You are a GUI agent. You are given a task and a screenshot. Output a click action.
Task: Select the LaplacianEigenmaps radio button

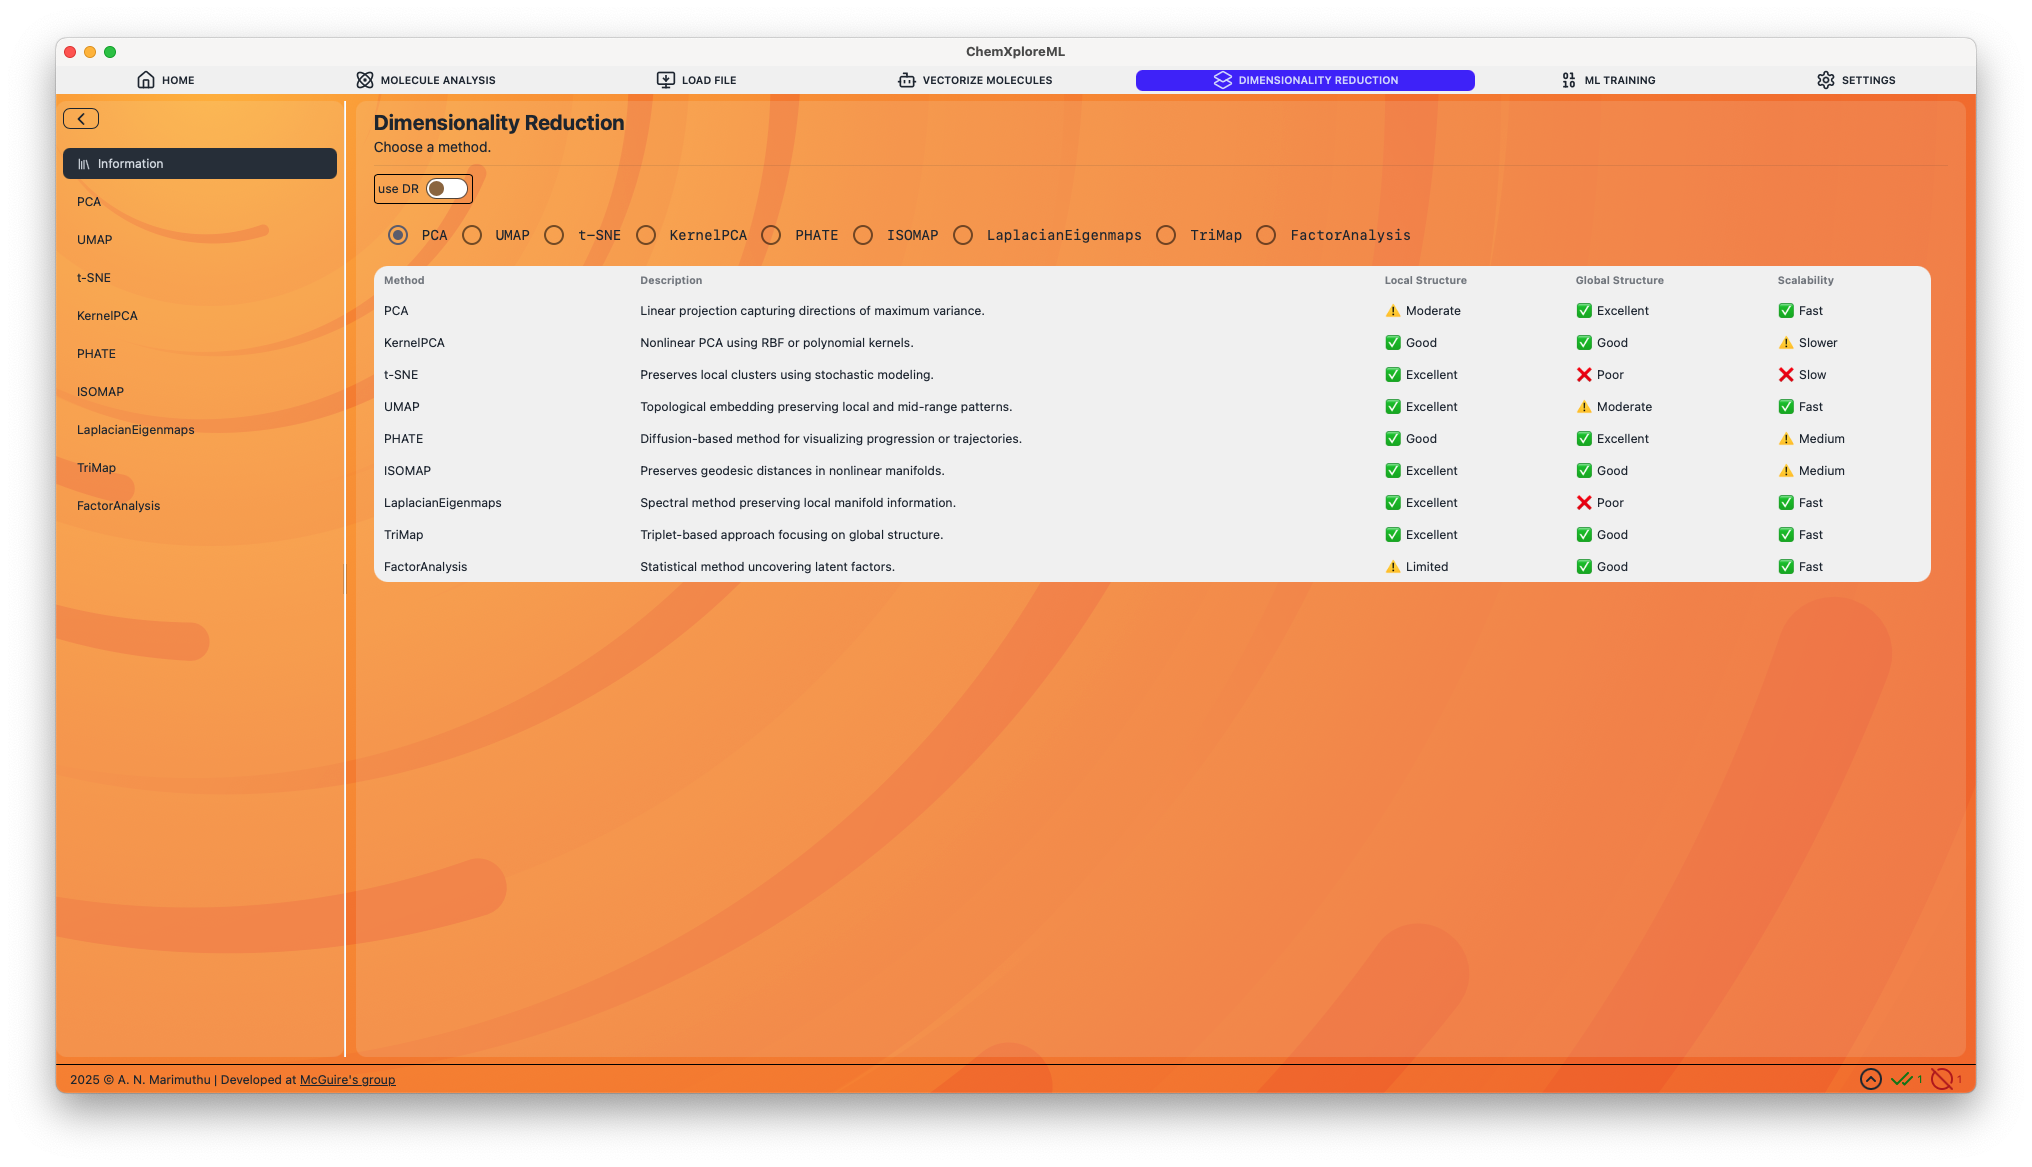click(963, 235)
